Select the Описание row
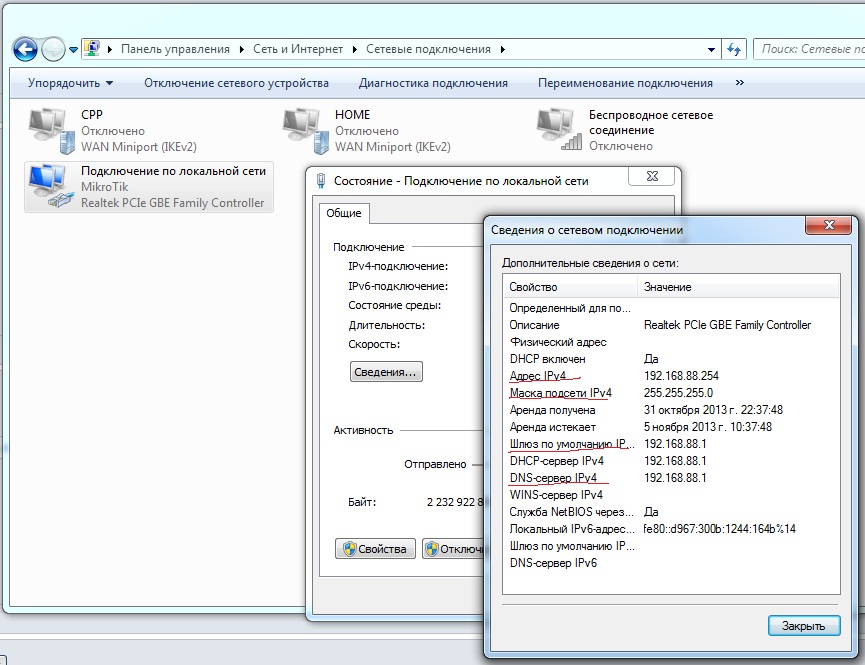The height and width of the screenshot is (665, 865). [671, 325]
